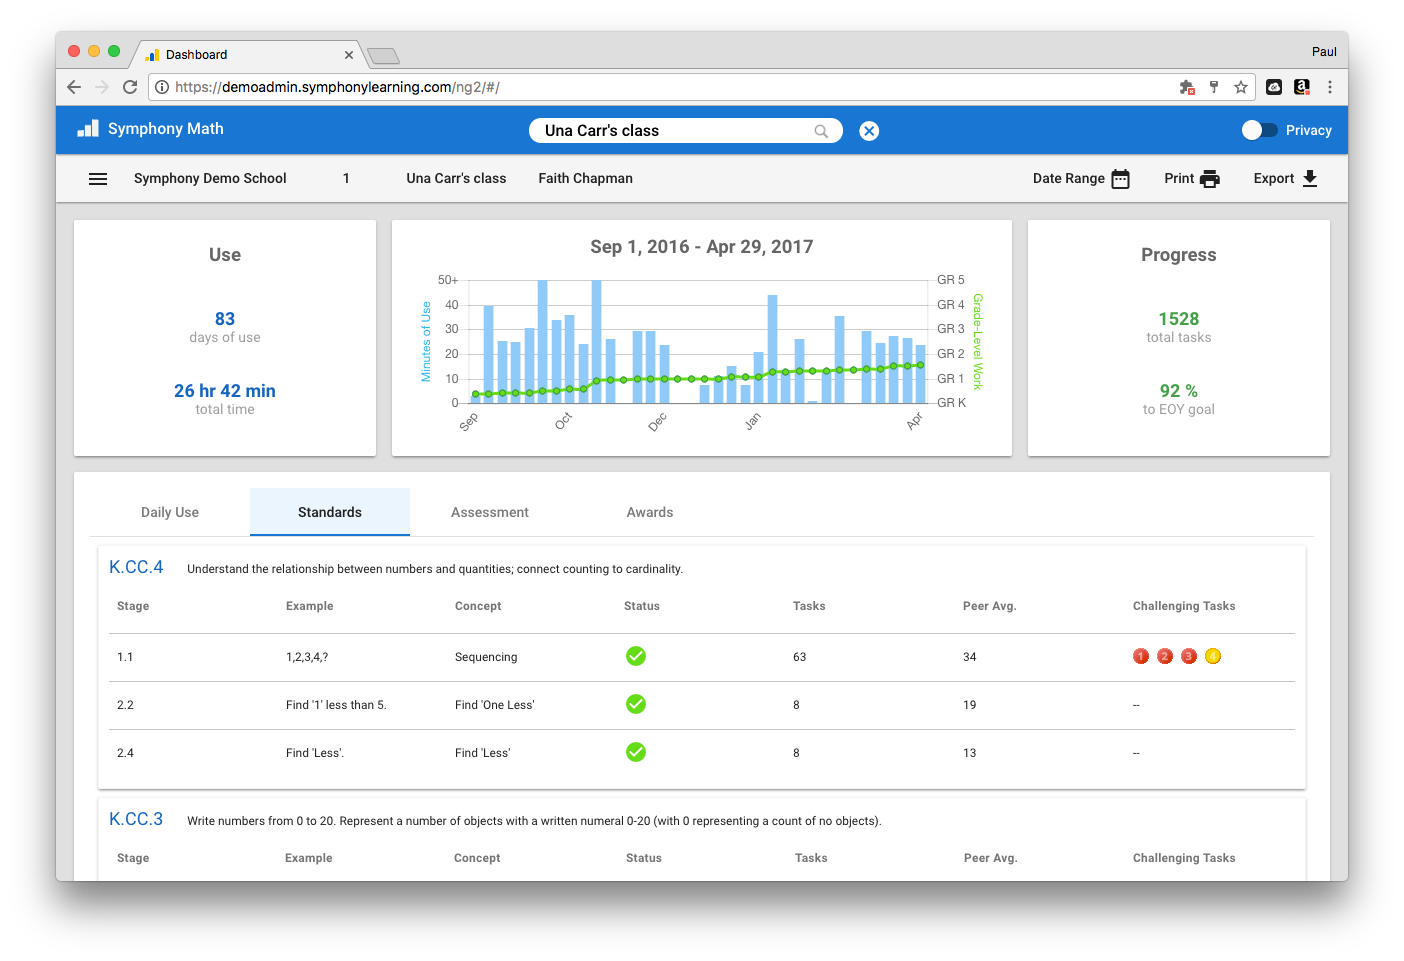Click red challenging task badge 2
Image resolution: width=1404 pixels, height=961 pixels.
pyautogui.click(x=1164, y=656)
